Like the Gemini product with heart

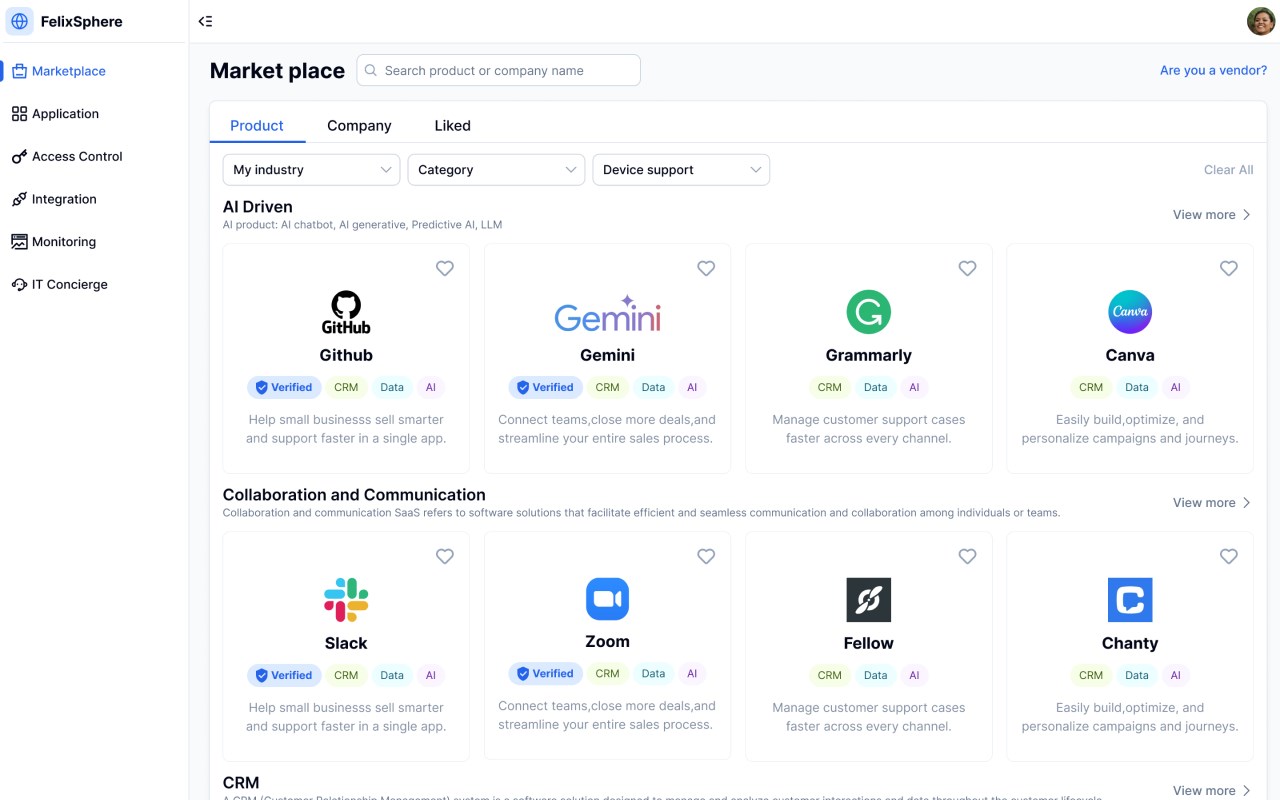(x=706, y=268)
